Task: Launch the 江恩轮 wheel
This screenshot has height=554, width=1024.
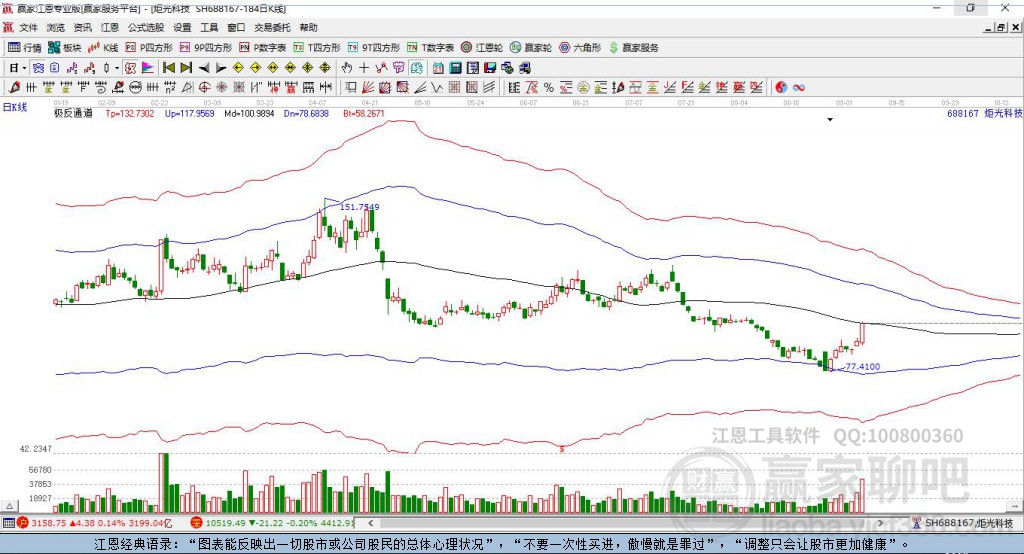Action: pos(482,48)
